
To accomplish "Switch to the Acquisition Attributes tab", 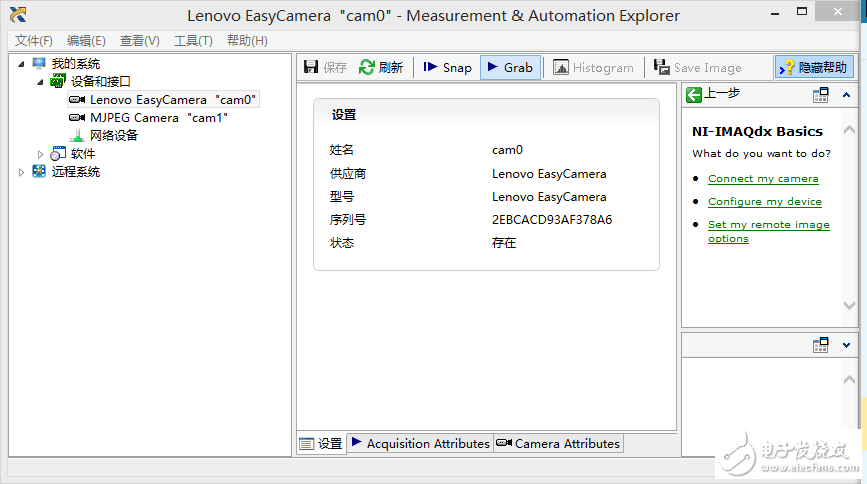I will (x=421, y=444).
